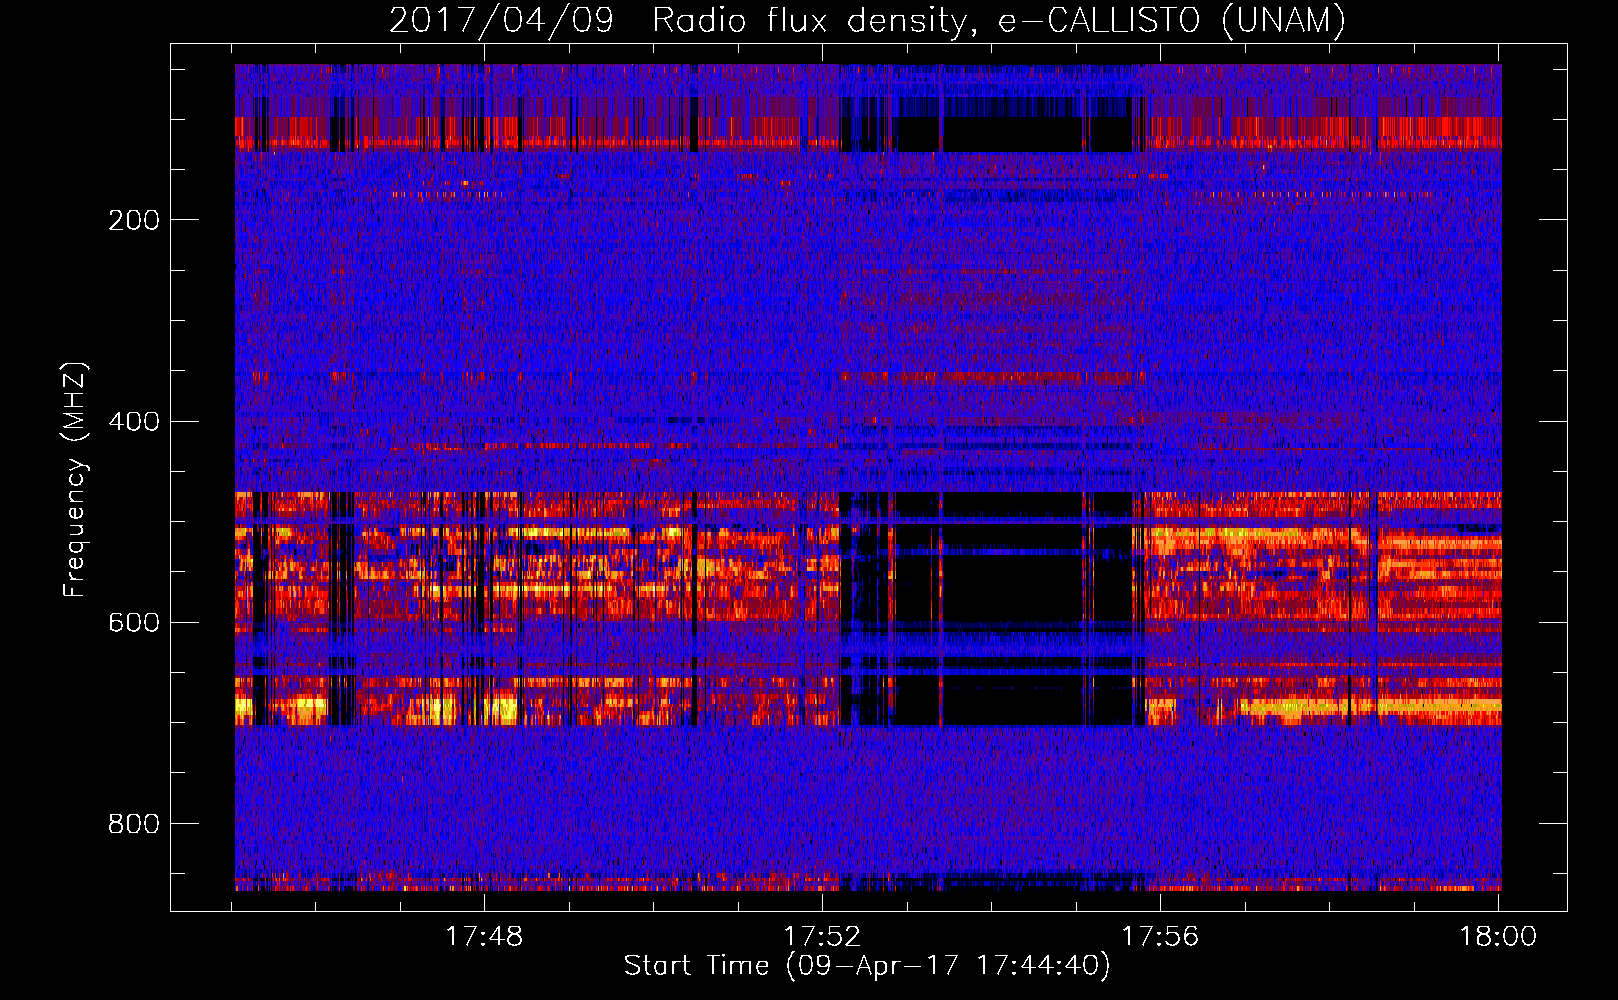
Task: Click the 200 frequency tick label
Action: pyautogui.click(x=134, y=220)
